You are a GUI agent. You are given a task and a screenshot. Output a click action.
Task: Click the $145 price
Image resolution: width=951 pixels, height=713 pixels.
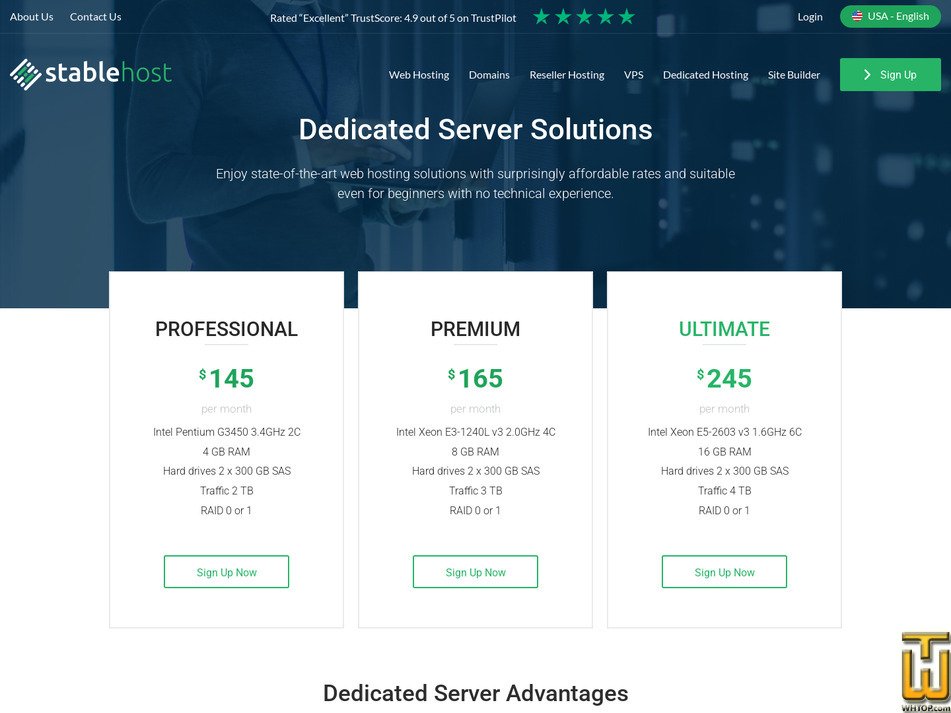tap(226, 378)
